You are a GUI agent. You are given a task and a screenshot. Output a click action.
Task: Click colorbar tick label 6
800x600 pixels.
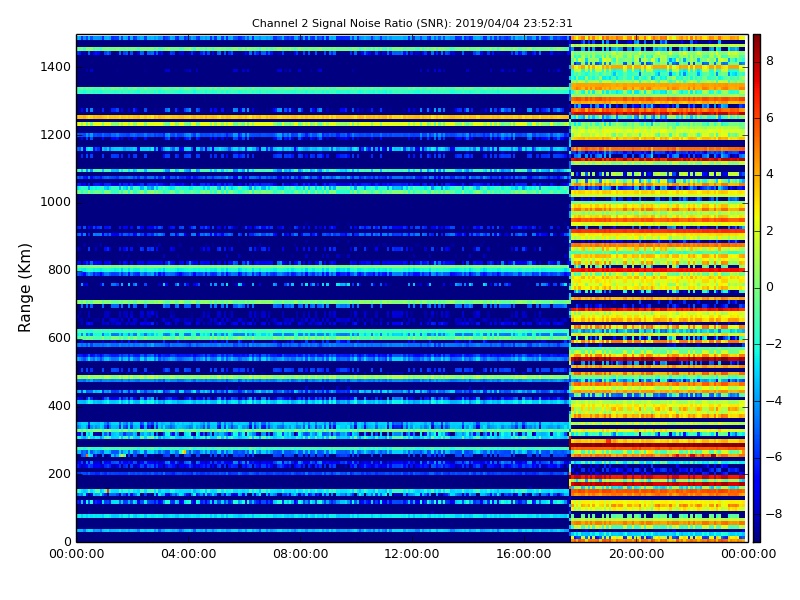770,118
